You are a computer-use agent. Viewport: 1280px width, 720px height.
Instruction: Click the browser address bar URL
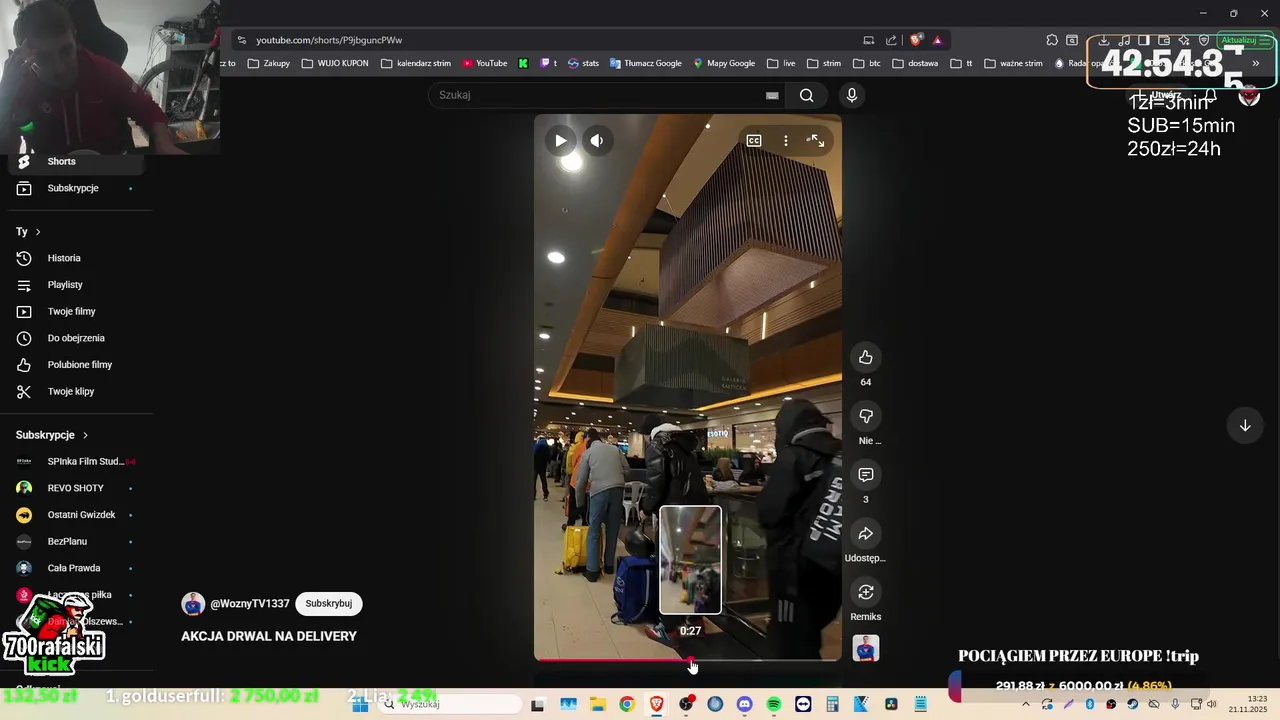(x=329, y=40)
